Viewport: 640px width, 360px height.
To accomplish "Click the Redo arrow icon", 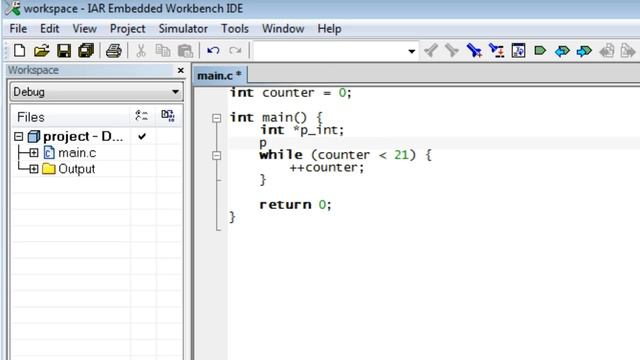I will [x=235, y=51].
